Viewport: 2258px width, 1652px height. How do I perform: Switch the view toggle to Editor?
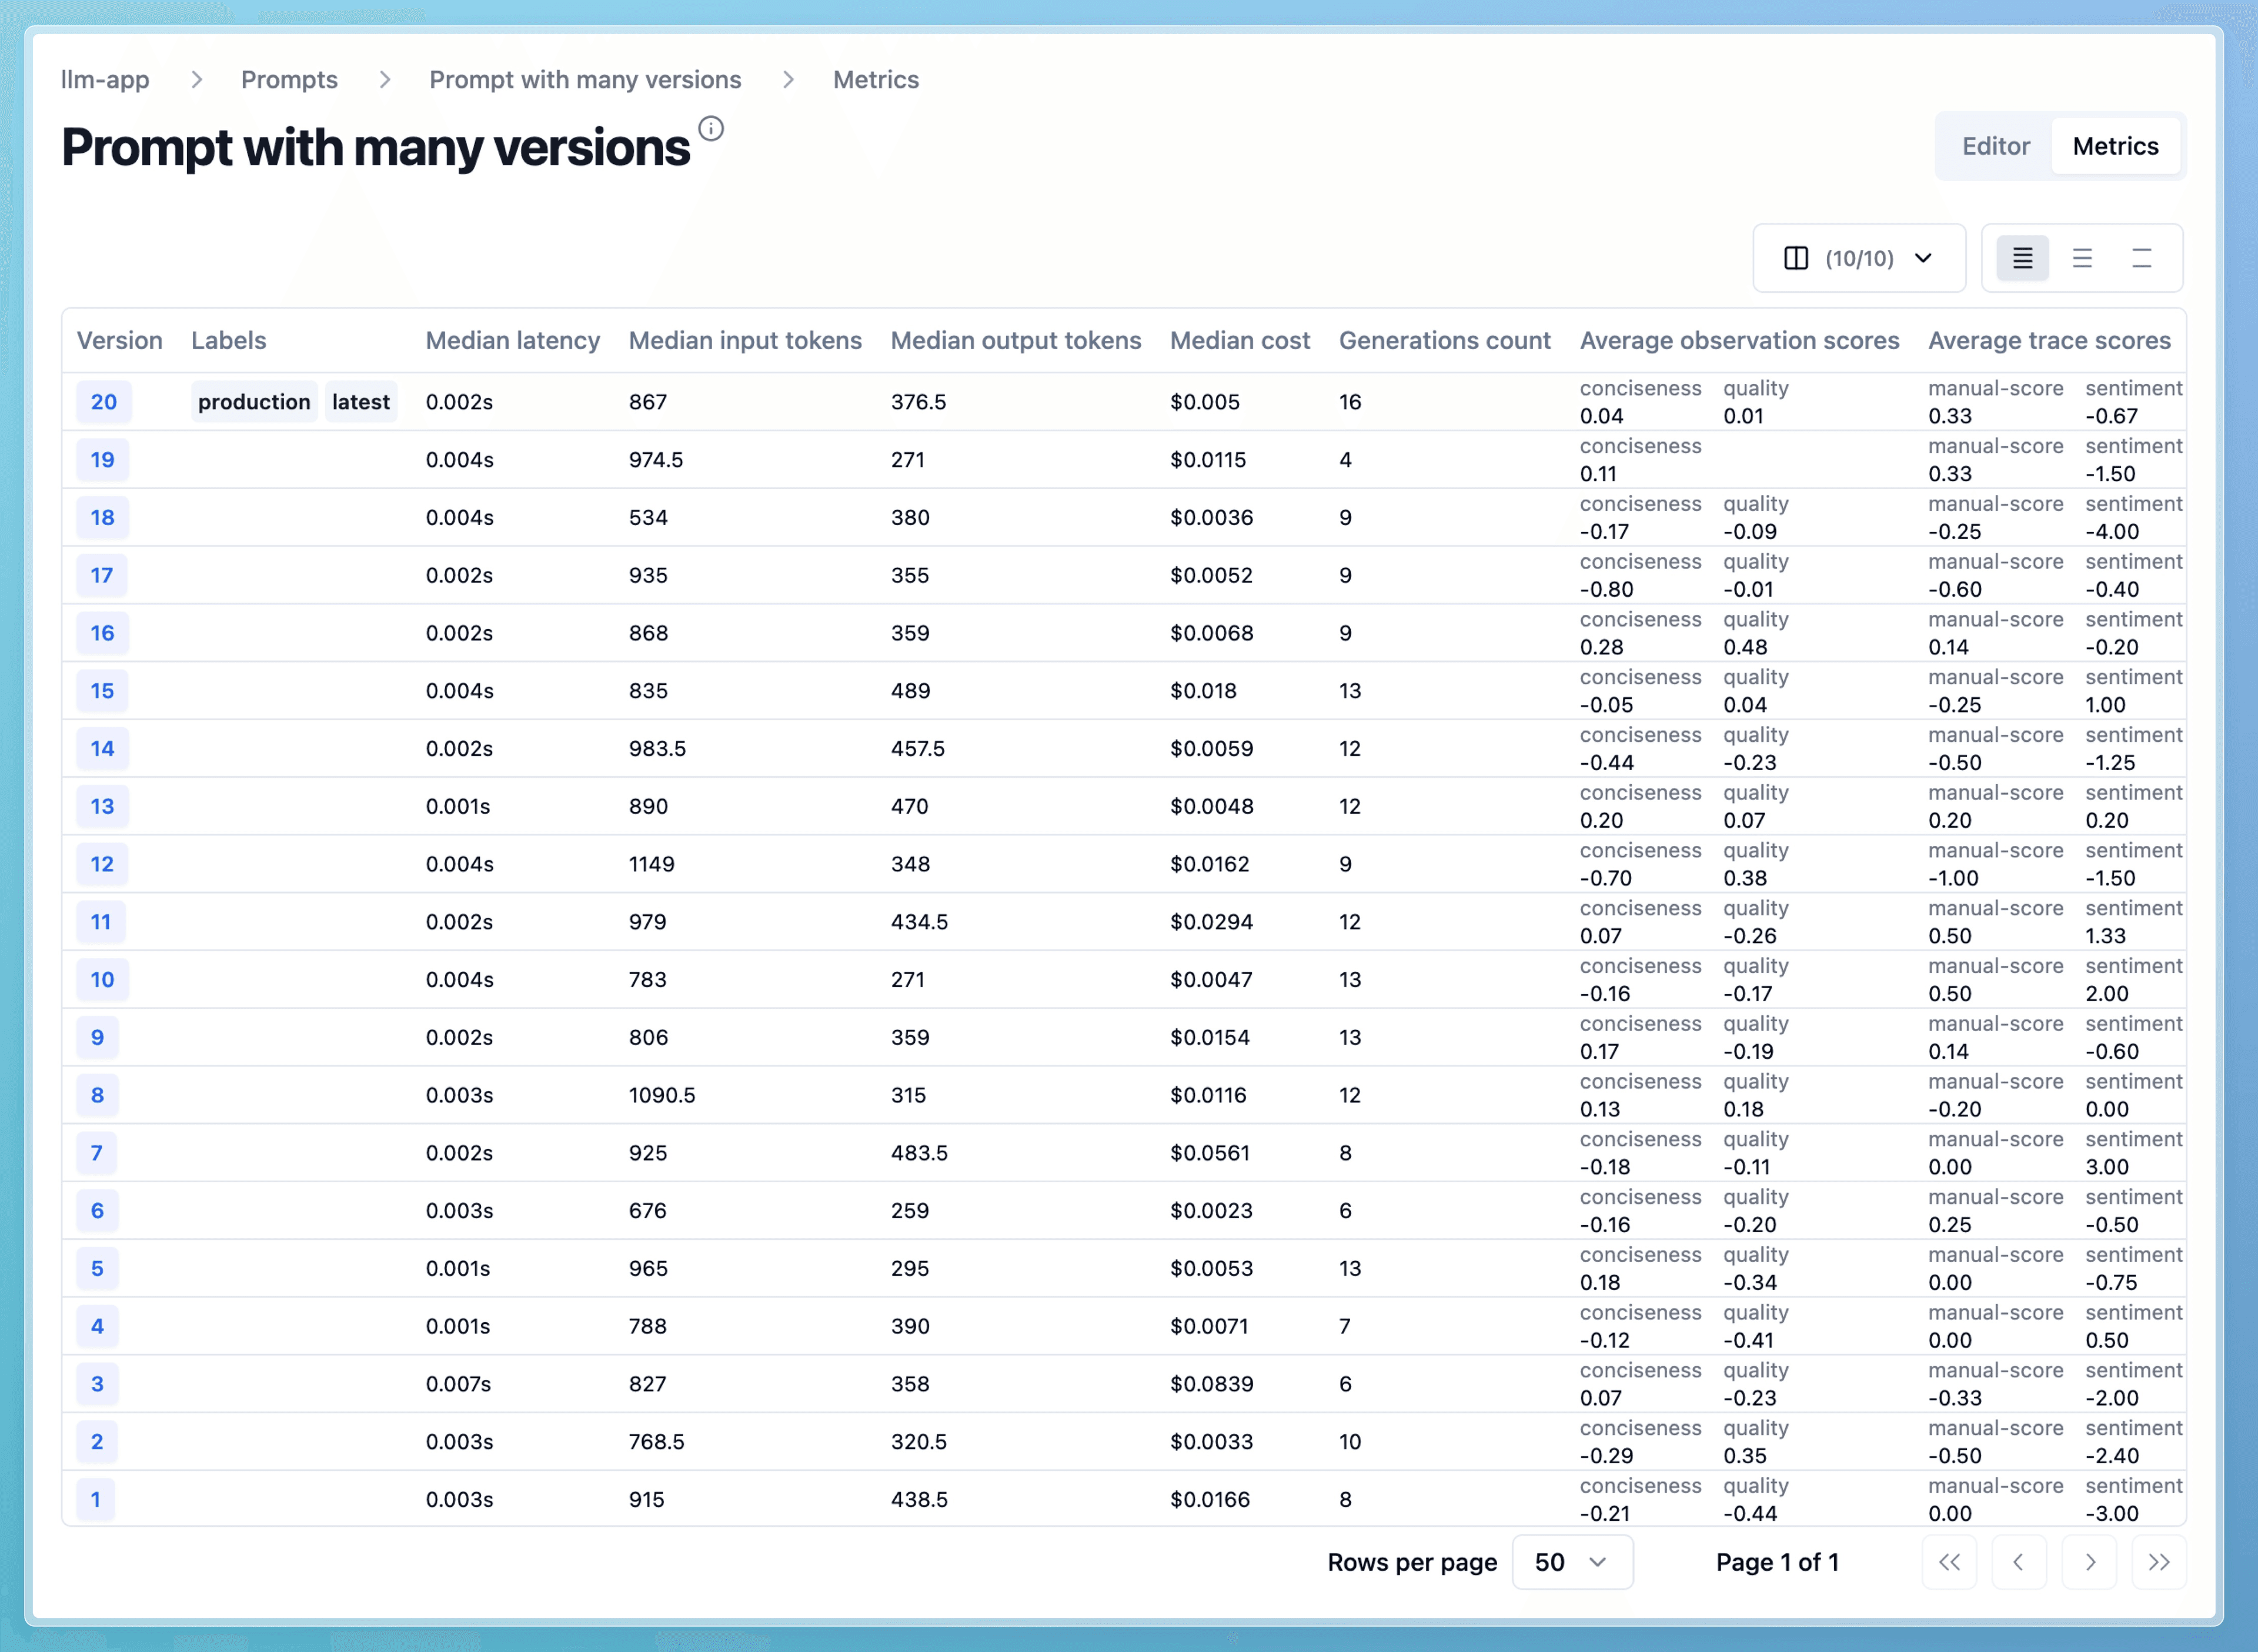1995,145
